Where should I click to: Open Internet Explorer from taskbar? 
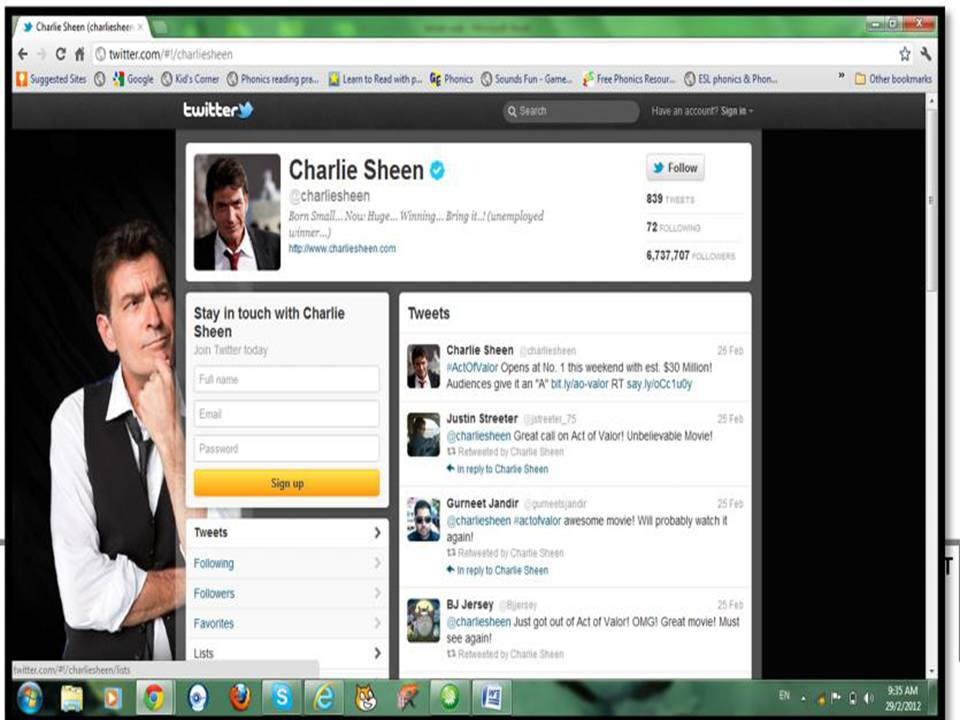pos(323,698)
